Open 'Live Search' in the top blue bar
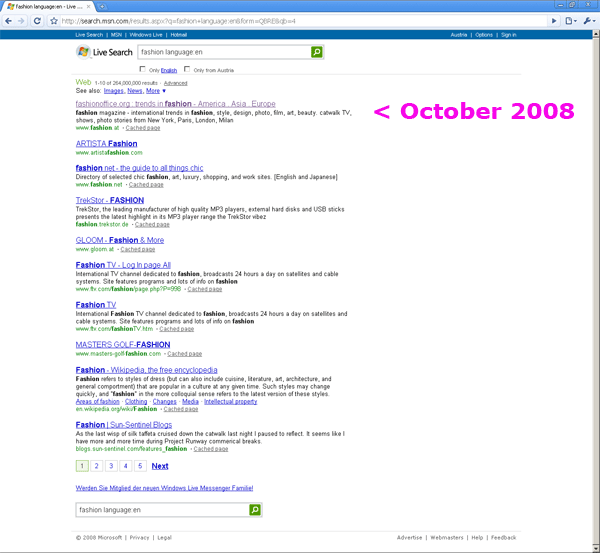Screen dimensions: 600x553 coord(89,35)
